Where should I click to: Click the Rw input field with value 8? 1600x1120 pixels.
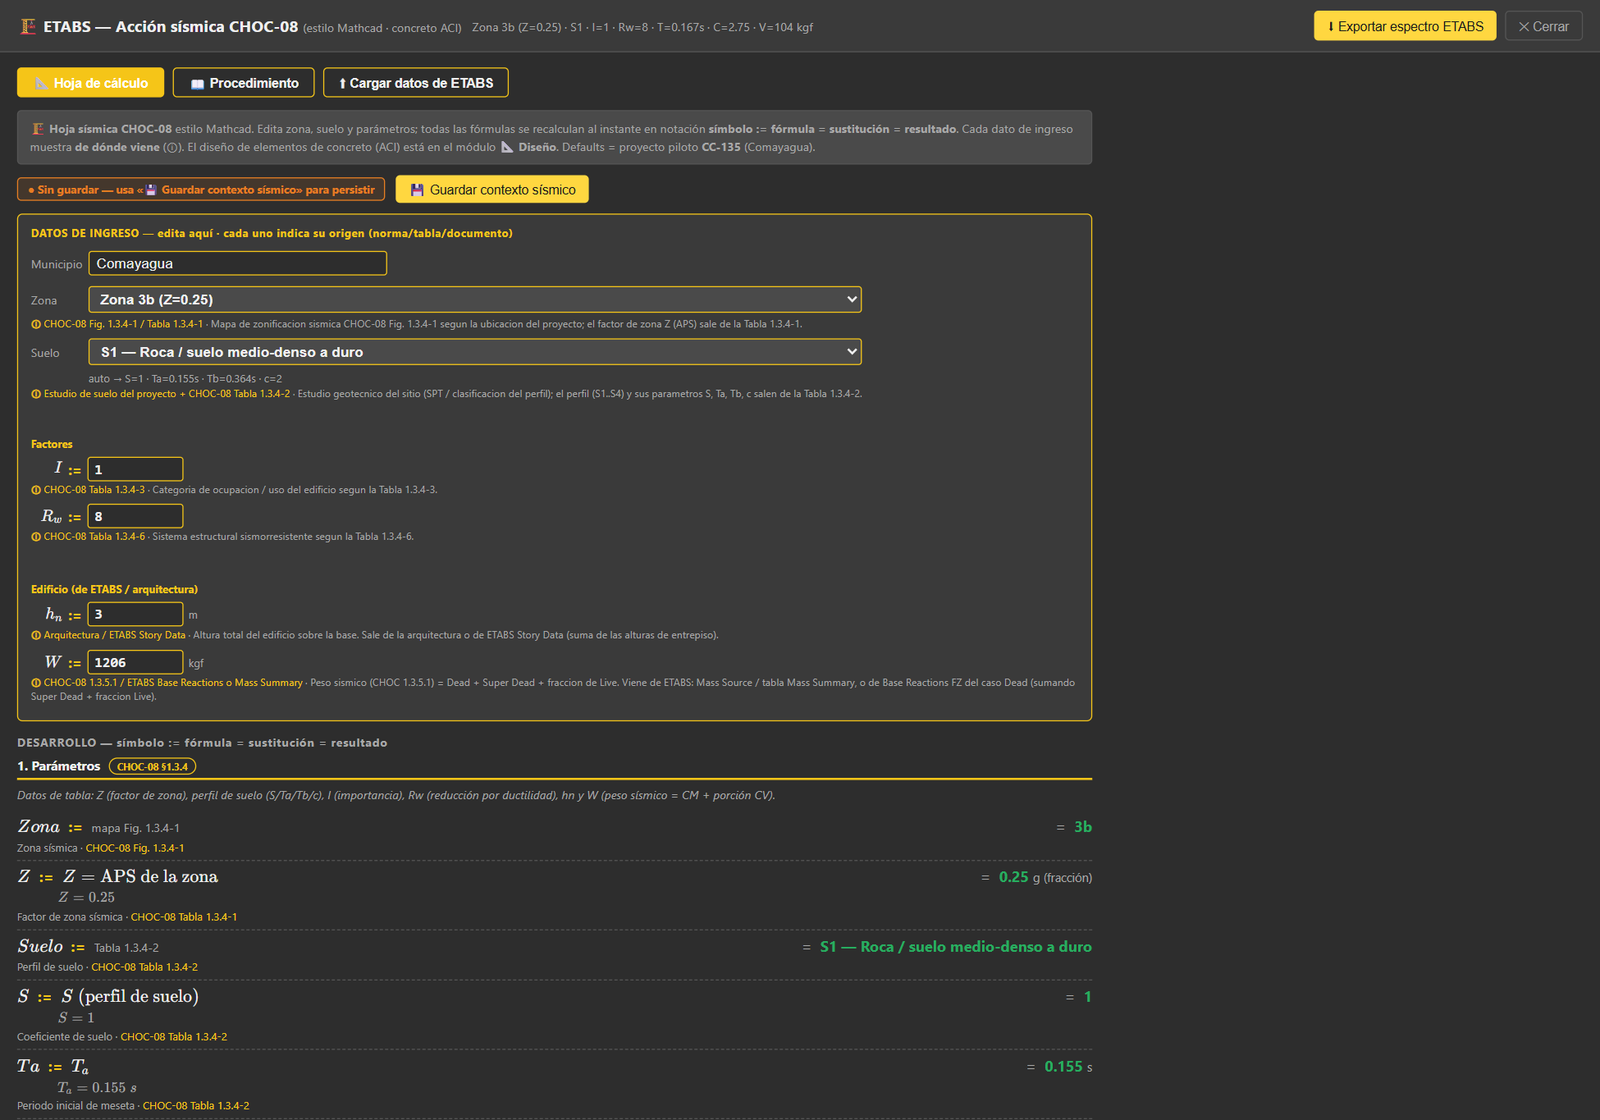point(135,516)
